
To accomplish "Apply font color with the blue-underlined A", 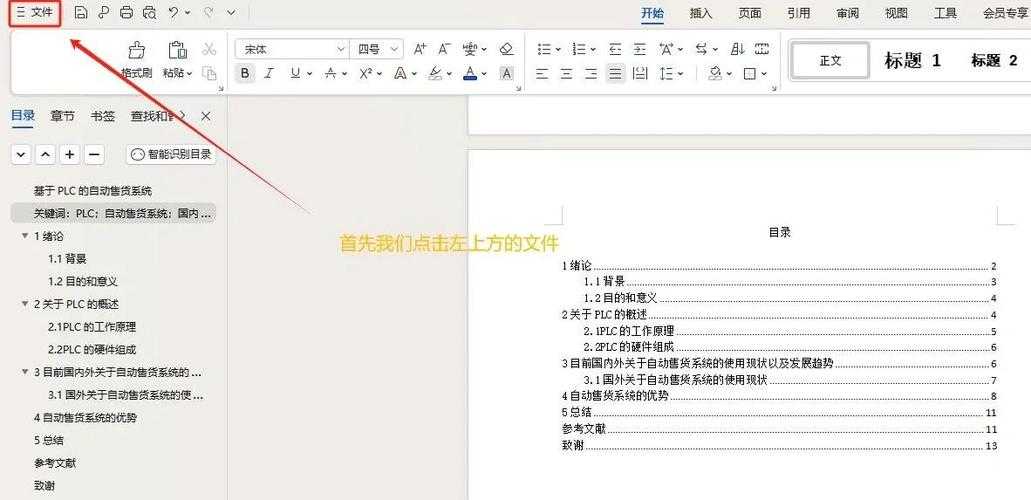I will point(469,74).
